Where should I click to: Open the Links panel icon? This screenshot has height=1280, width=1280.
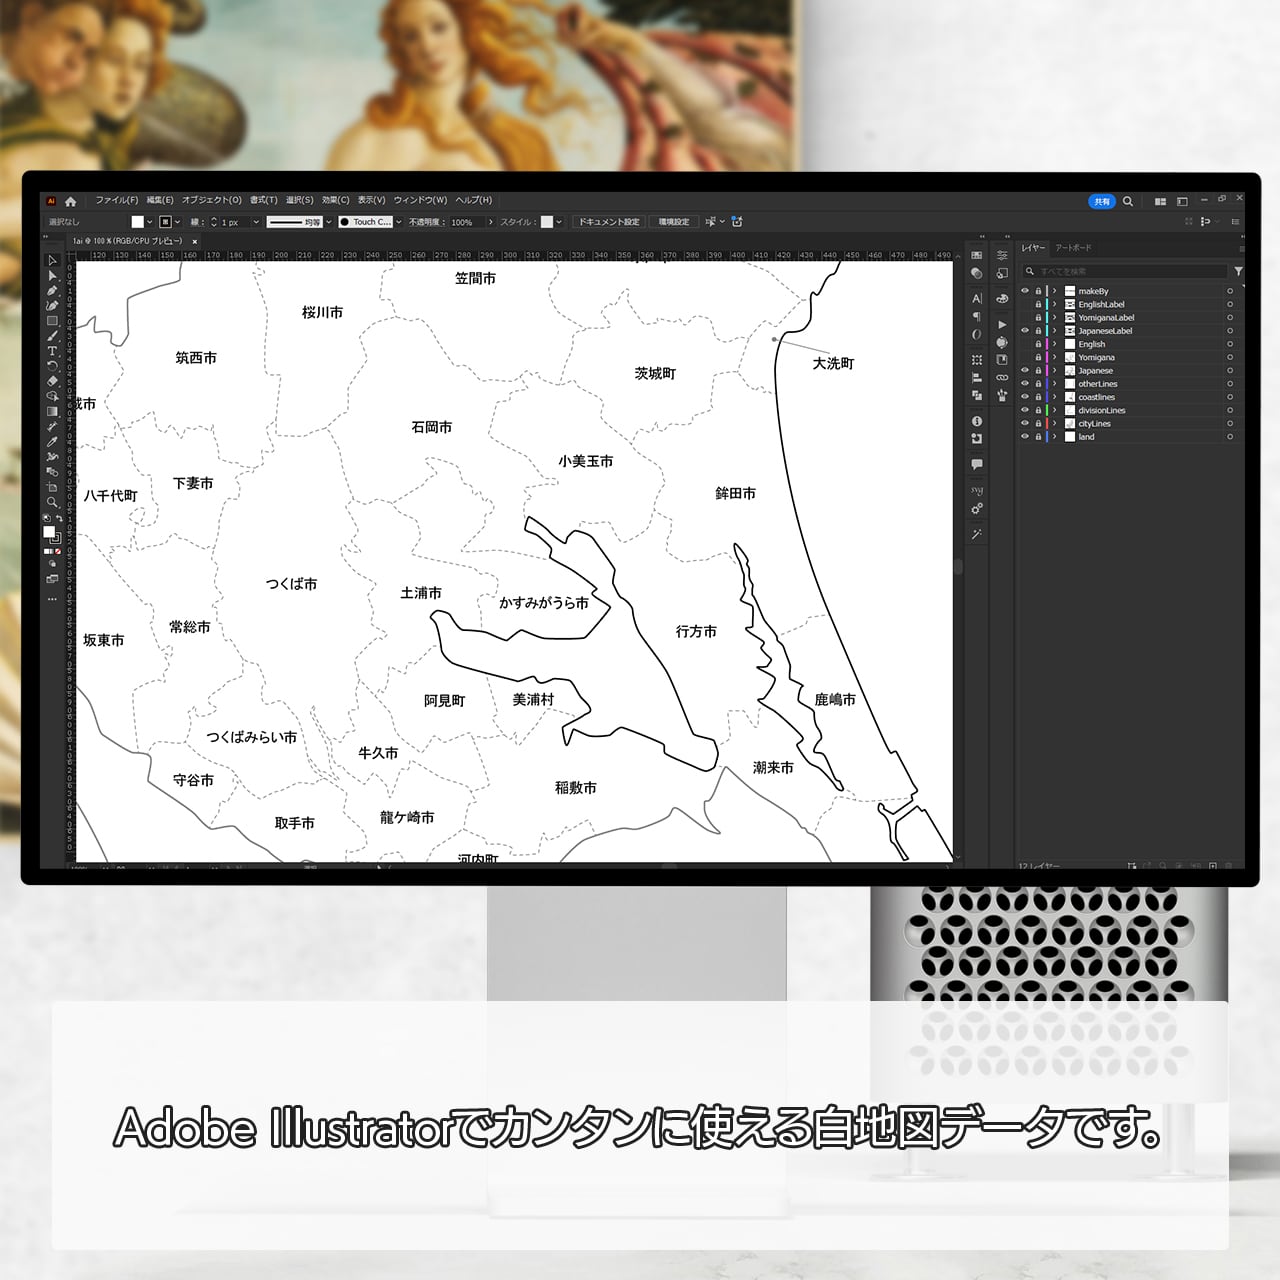(x=1002, y=377)
